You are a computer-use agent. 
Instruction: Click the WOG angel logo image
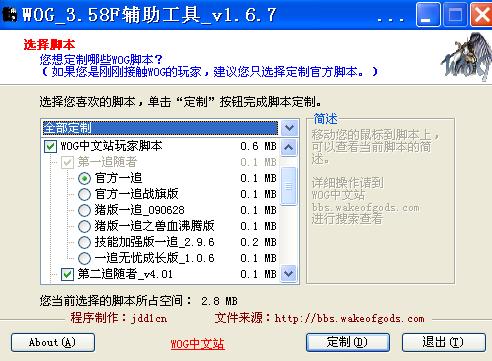click(x=467, y=57)
